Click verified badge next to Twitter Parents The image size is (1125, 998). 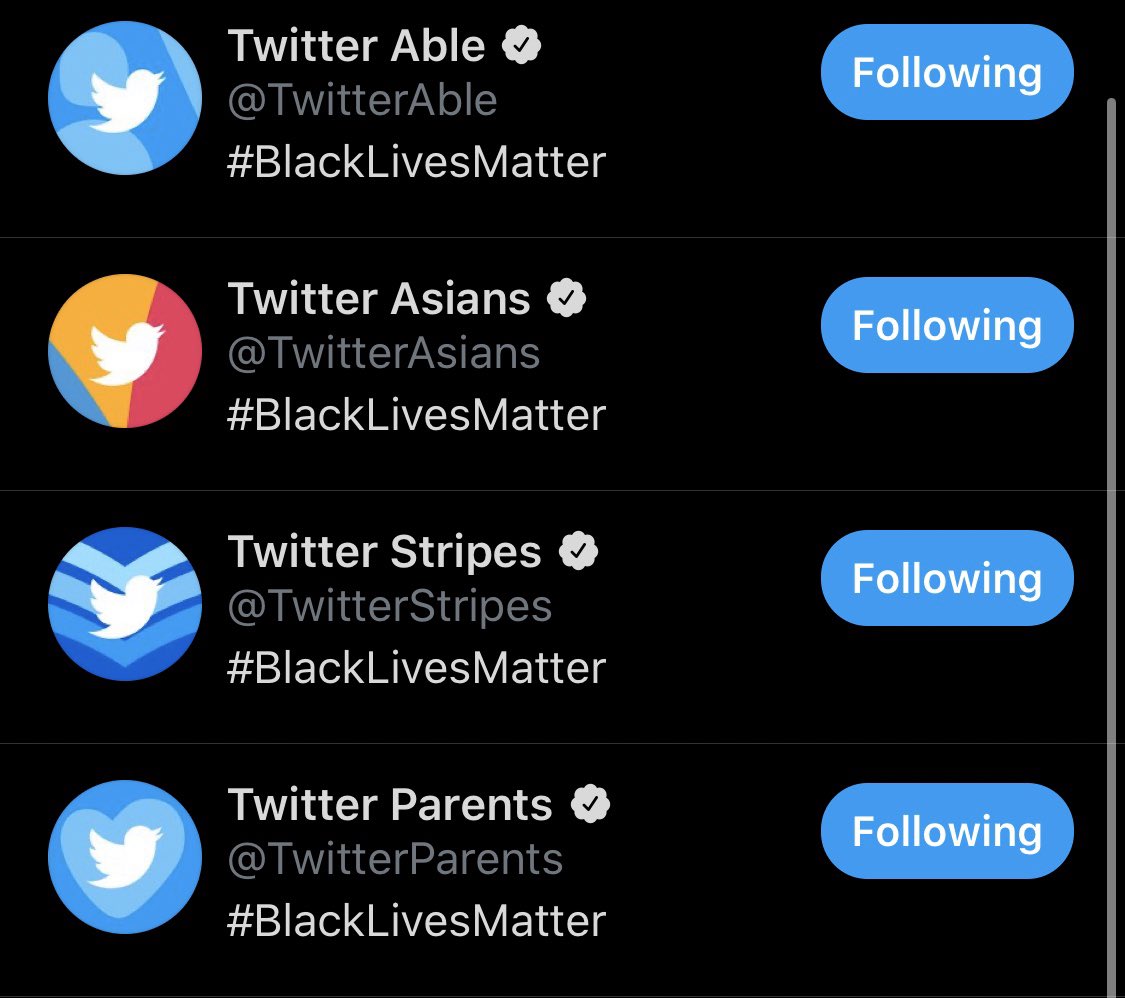[x=590, y=804]
